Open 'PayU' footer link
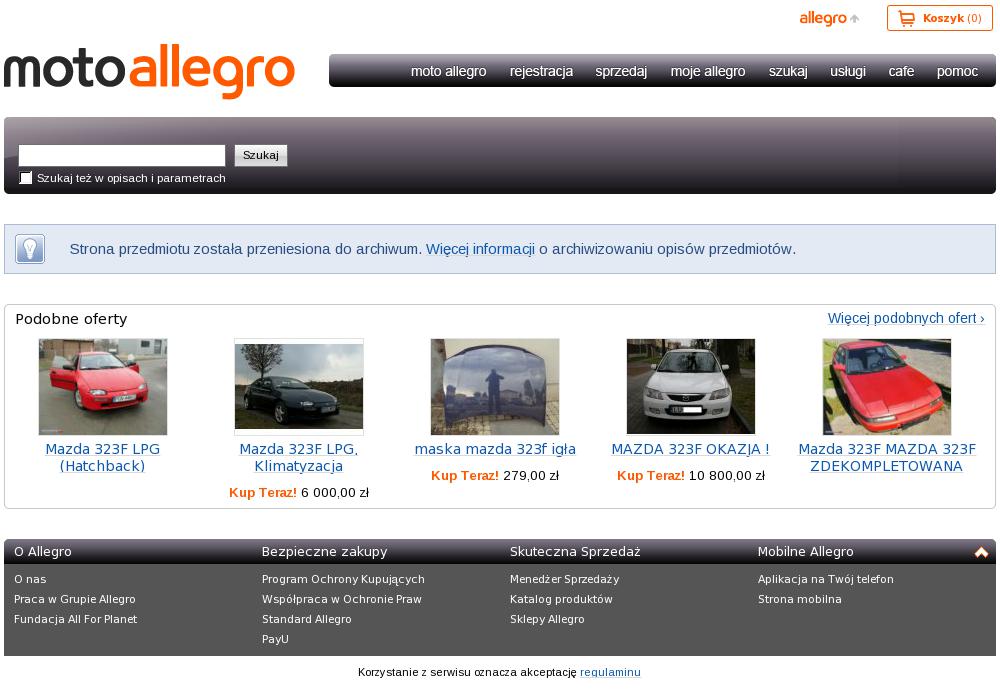Image resolution: width=1000 pixels, height=692 pixels. [x=276, y=638]
